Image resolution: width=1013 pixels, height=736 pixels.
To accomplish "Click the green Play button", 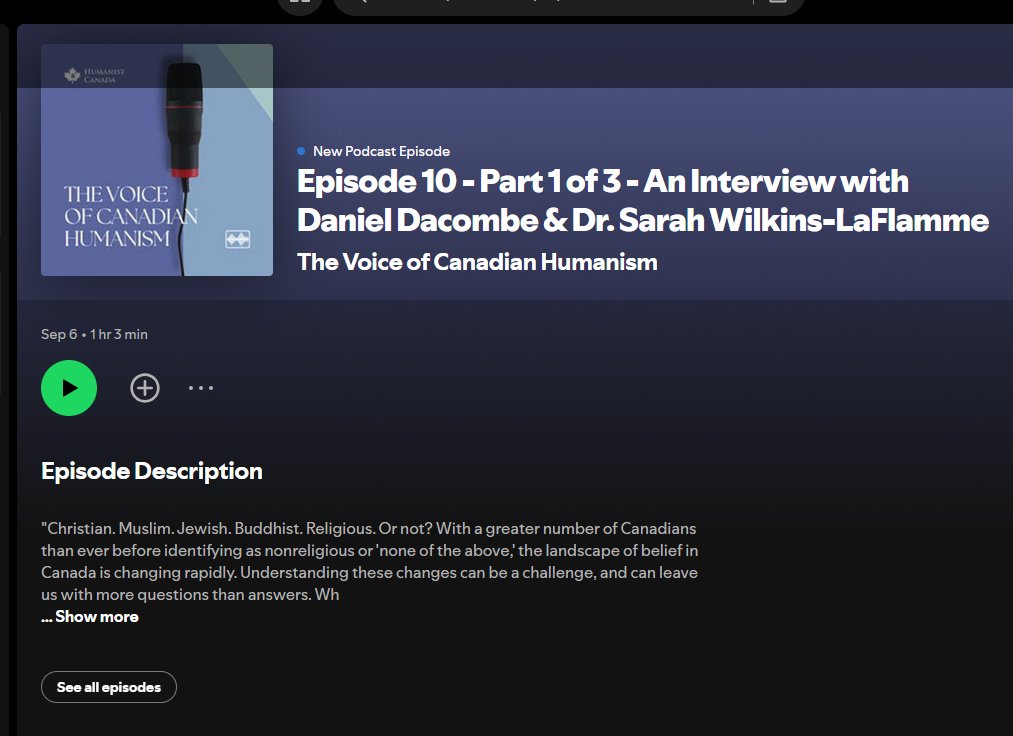I will pos(68,388).
